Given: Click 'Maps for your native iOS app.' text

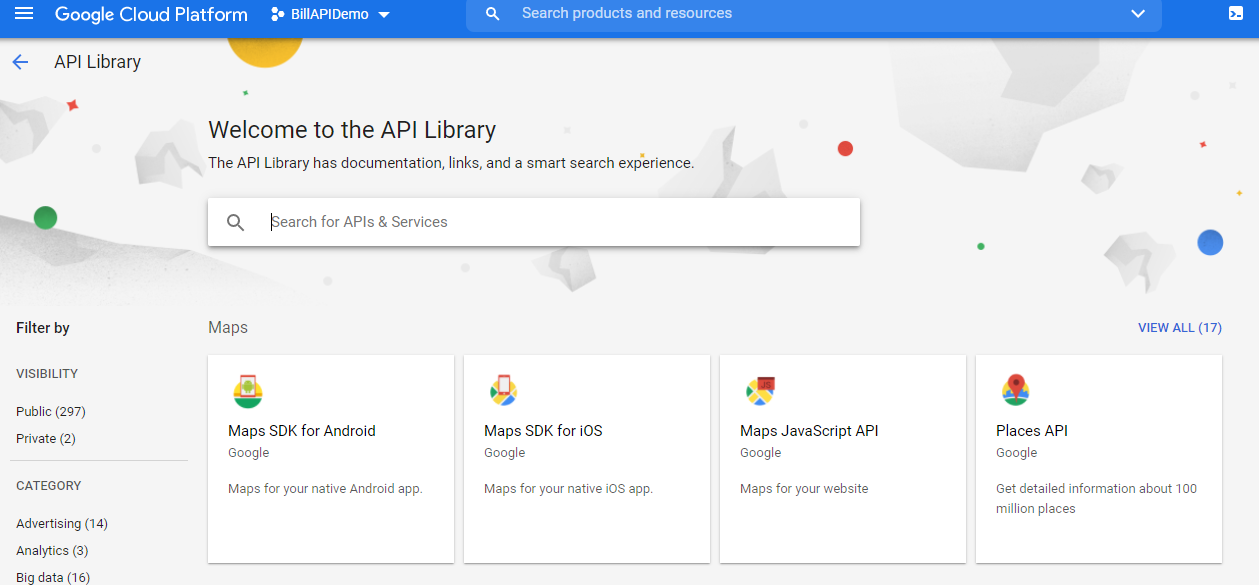Looking at the screenshot, I should click(x=568, y=489).
